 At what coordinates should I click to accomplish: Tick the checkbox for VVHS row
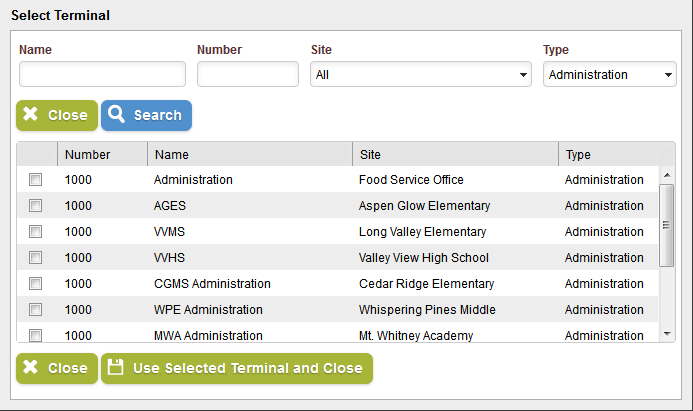[35, 258]
